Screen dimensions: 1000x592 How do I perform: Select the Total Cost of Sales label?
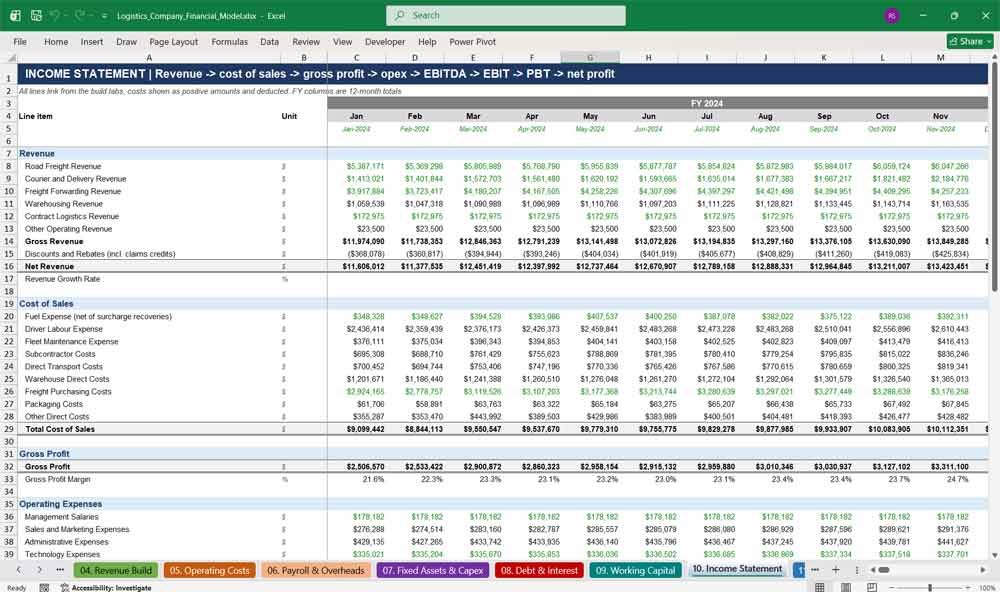click(149, 429)
